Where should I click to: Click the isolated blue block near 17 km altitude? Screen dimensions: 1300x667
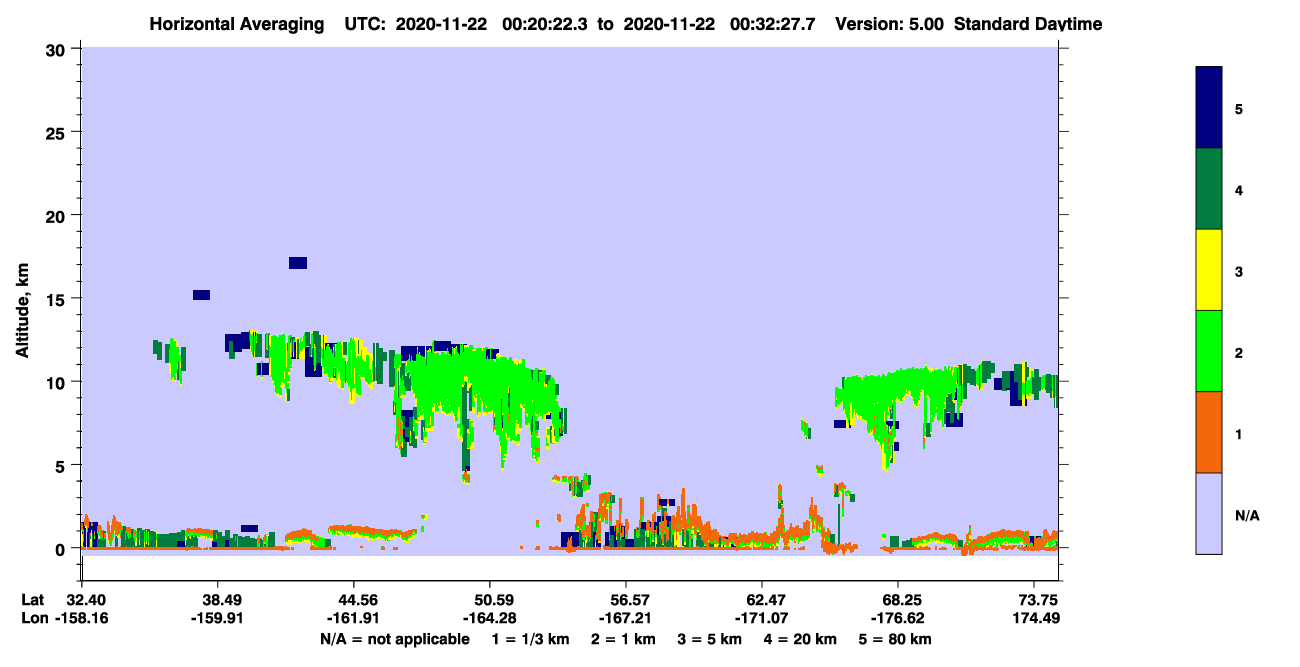pos(298,263)
